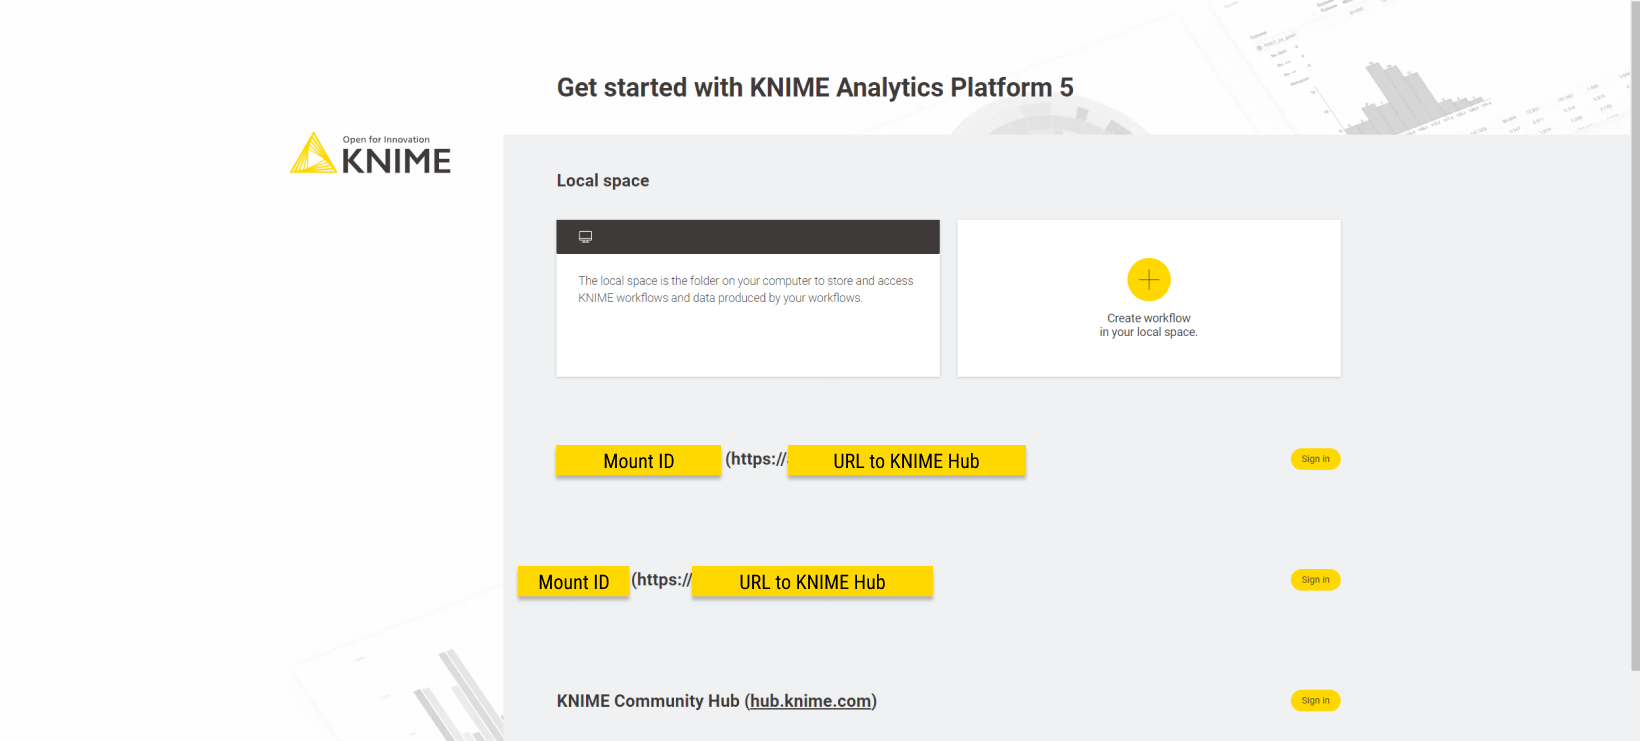1640x741 pixels.
Task: Open the hub.knime.com link
Action: tap(810, 701)
